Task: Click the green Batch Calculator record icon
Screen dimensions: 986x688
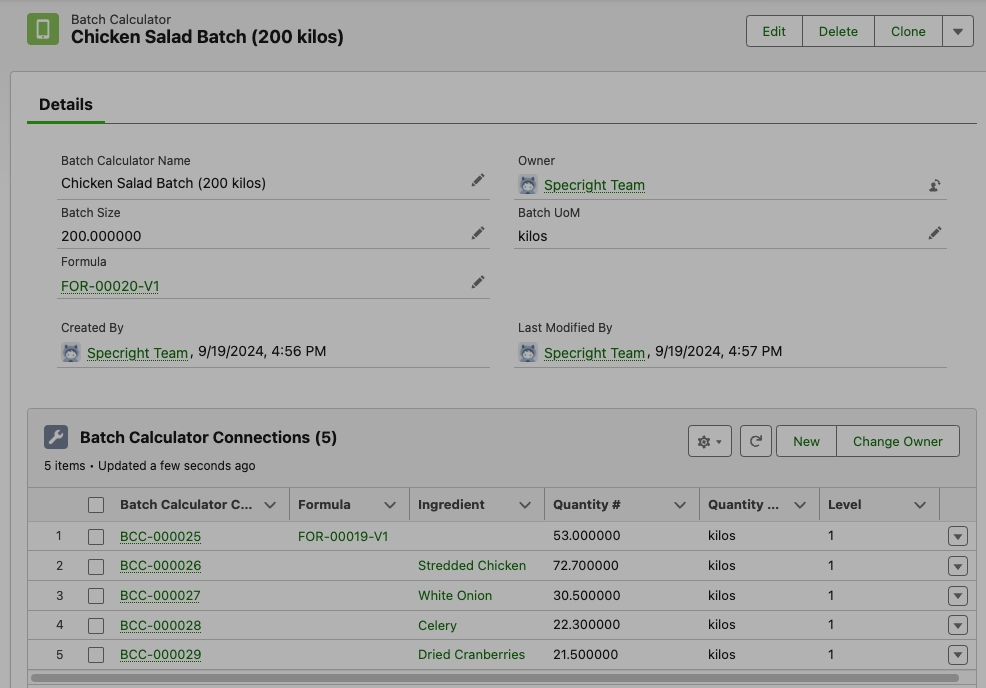Action: pyautogui.click(x=43, y=29)
